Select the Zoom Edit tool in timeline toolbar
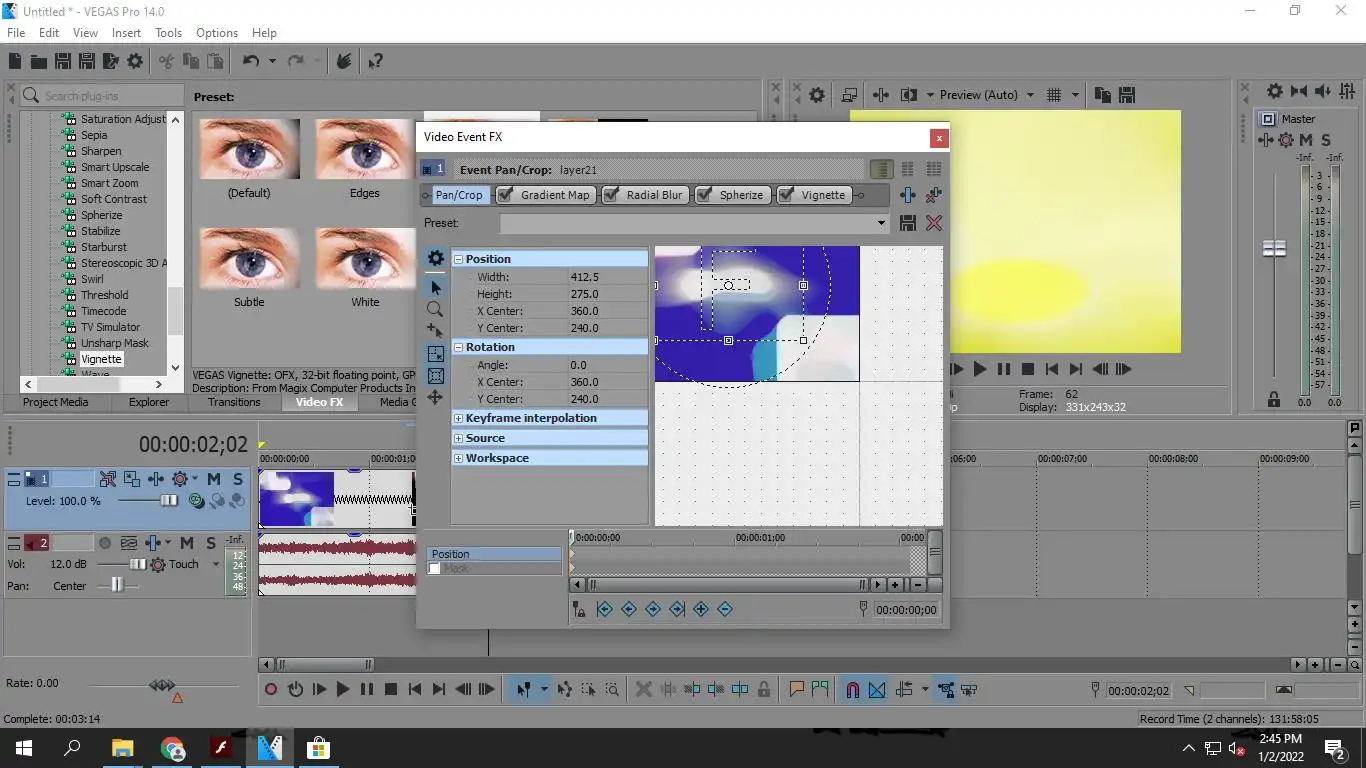The height and width of the screenshot is (768, 1366). [612, 689]
